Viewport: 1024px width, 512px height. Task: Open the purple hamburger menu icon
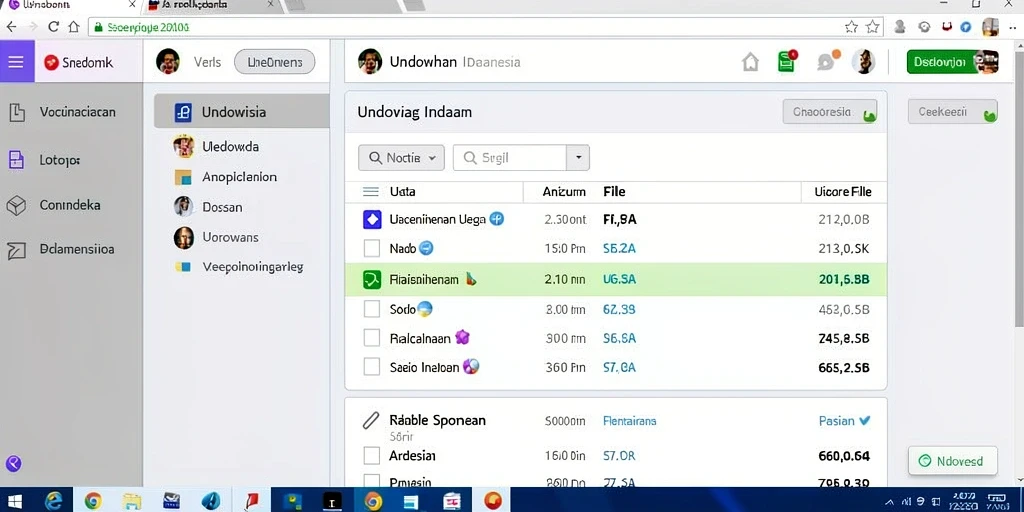coord(16,62)
